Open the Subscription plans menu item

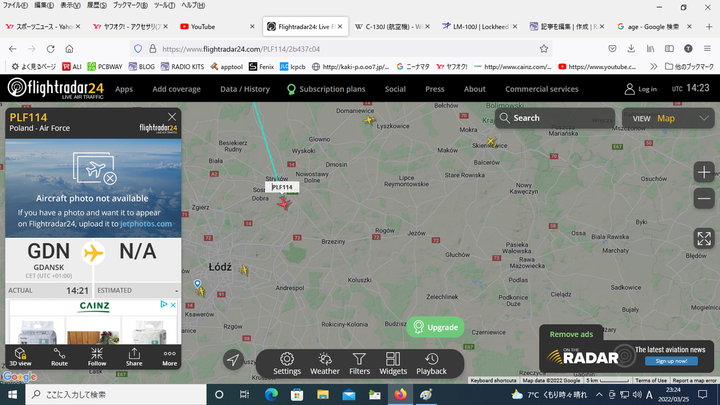[325, 89]
